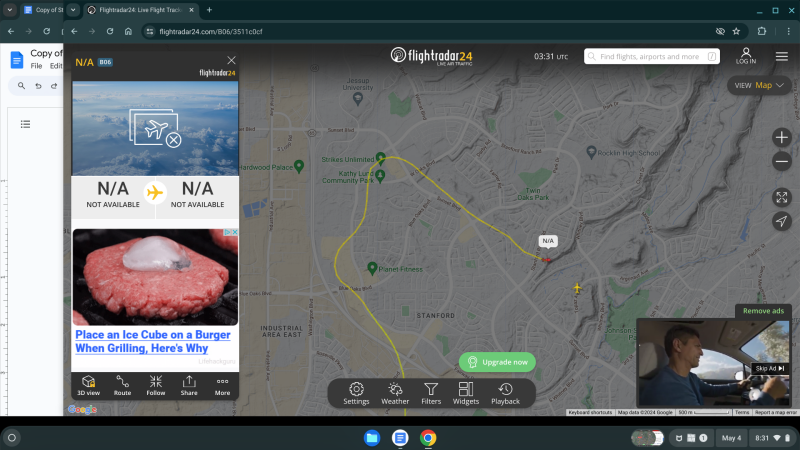Share the selected flight
The width and height of the screenshot is (800, 450).
coord(189,385)
